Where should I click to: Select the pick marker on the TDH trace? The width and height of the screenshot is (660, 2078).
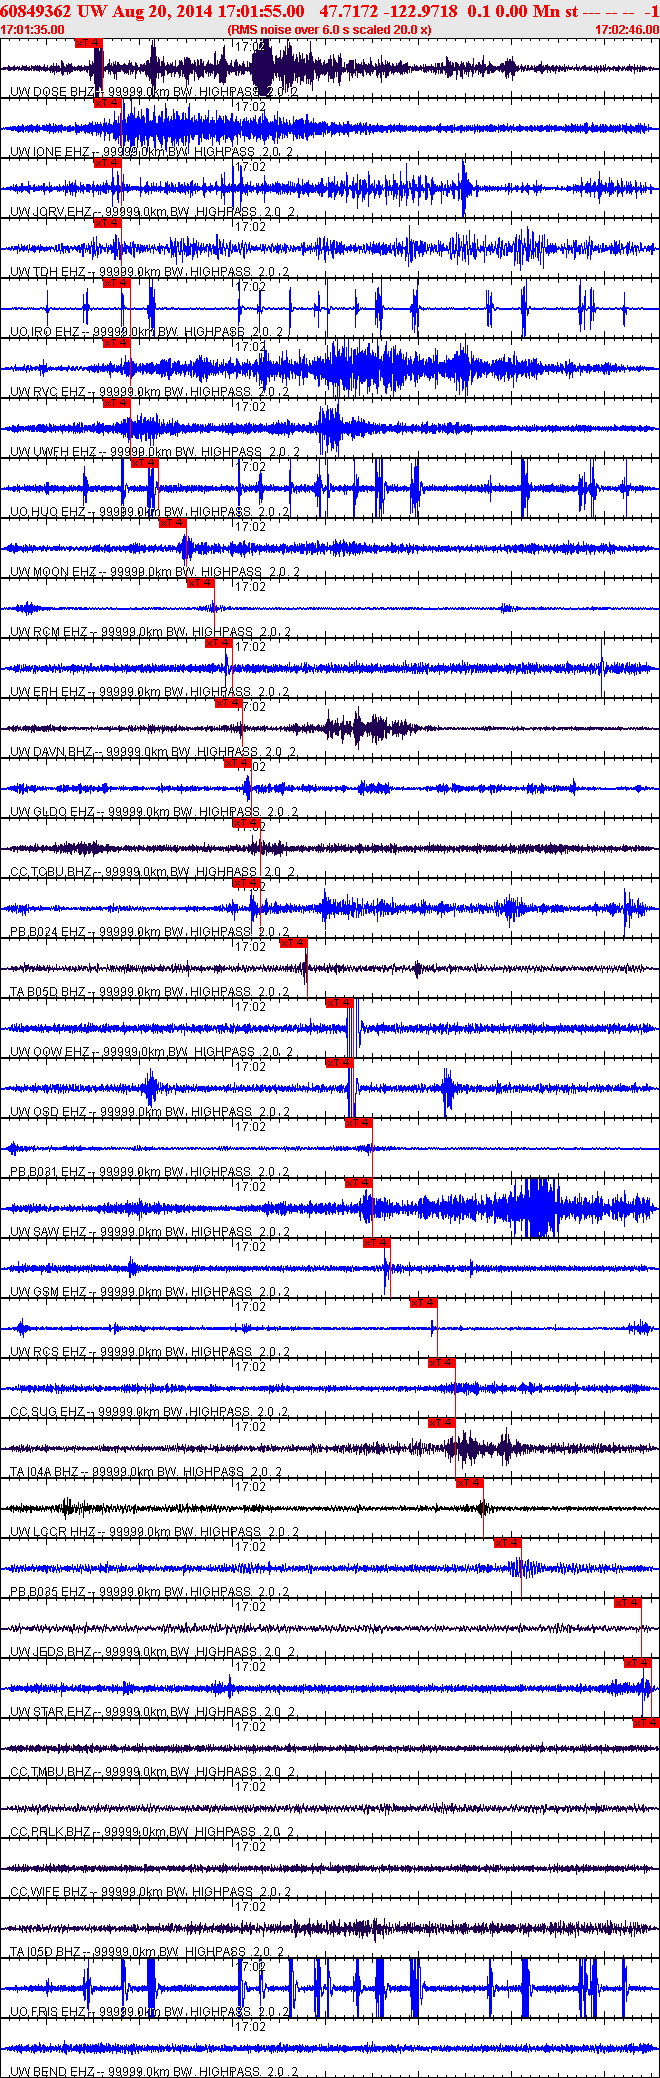[107, 223]
